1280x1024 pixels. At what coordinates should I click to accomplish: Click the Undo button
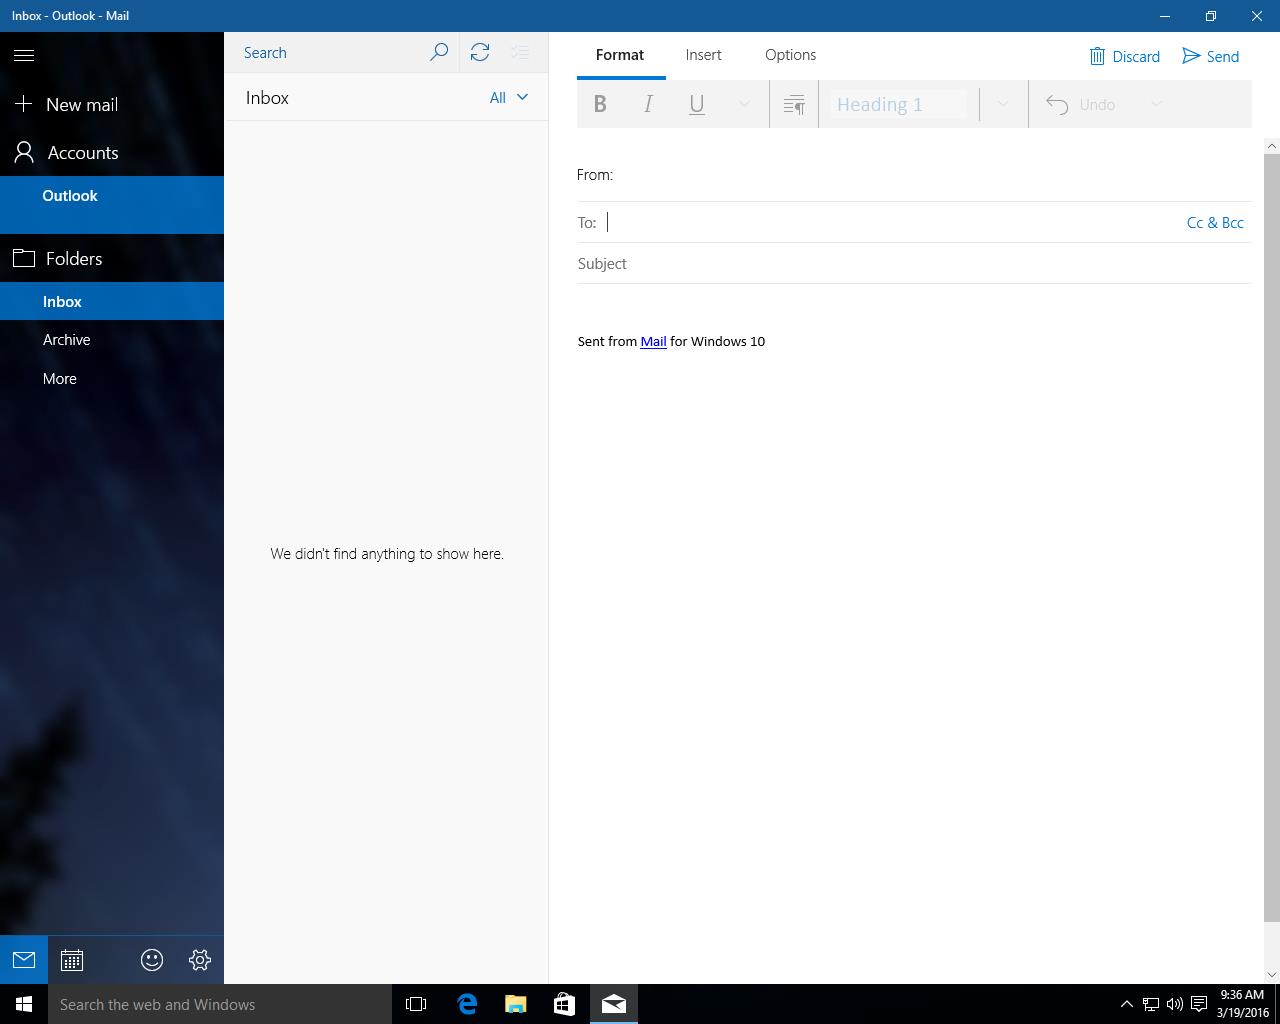click(1080, 104)
